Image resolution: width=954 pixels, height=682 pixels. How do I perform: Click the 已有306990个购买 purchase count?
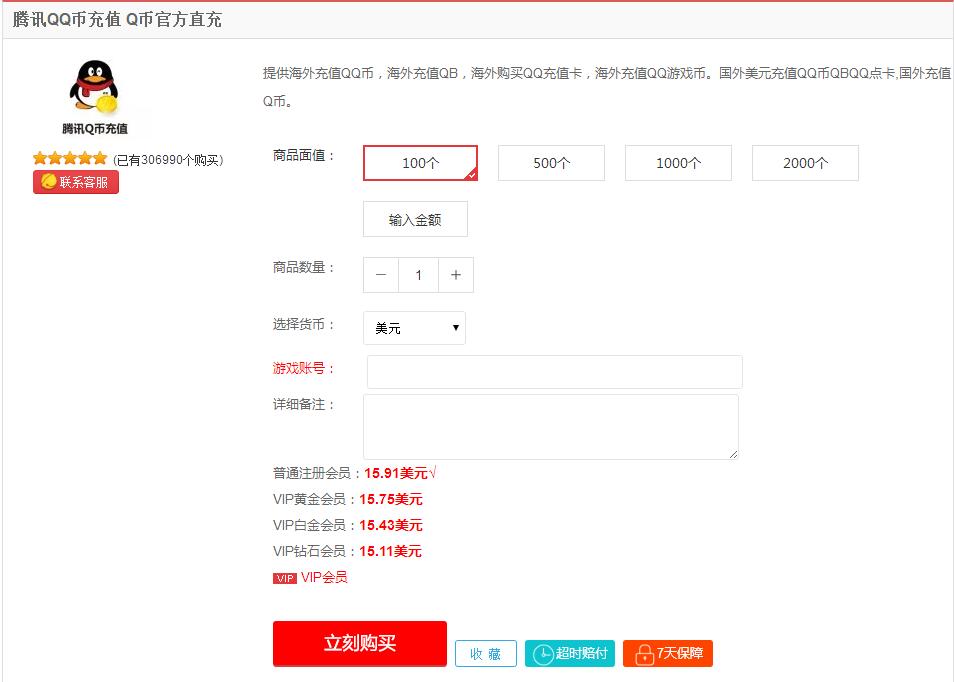point(169,160)
